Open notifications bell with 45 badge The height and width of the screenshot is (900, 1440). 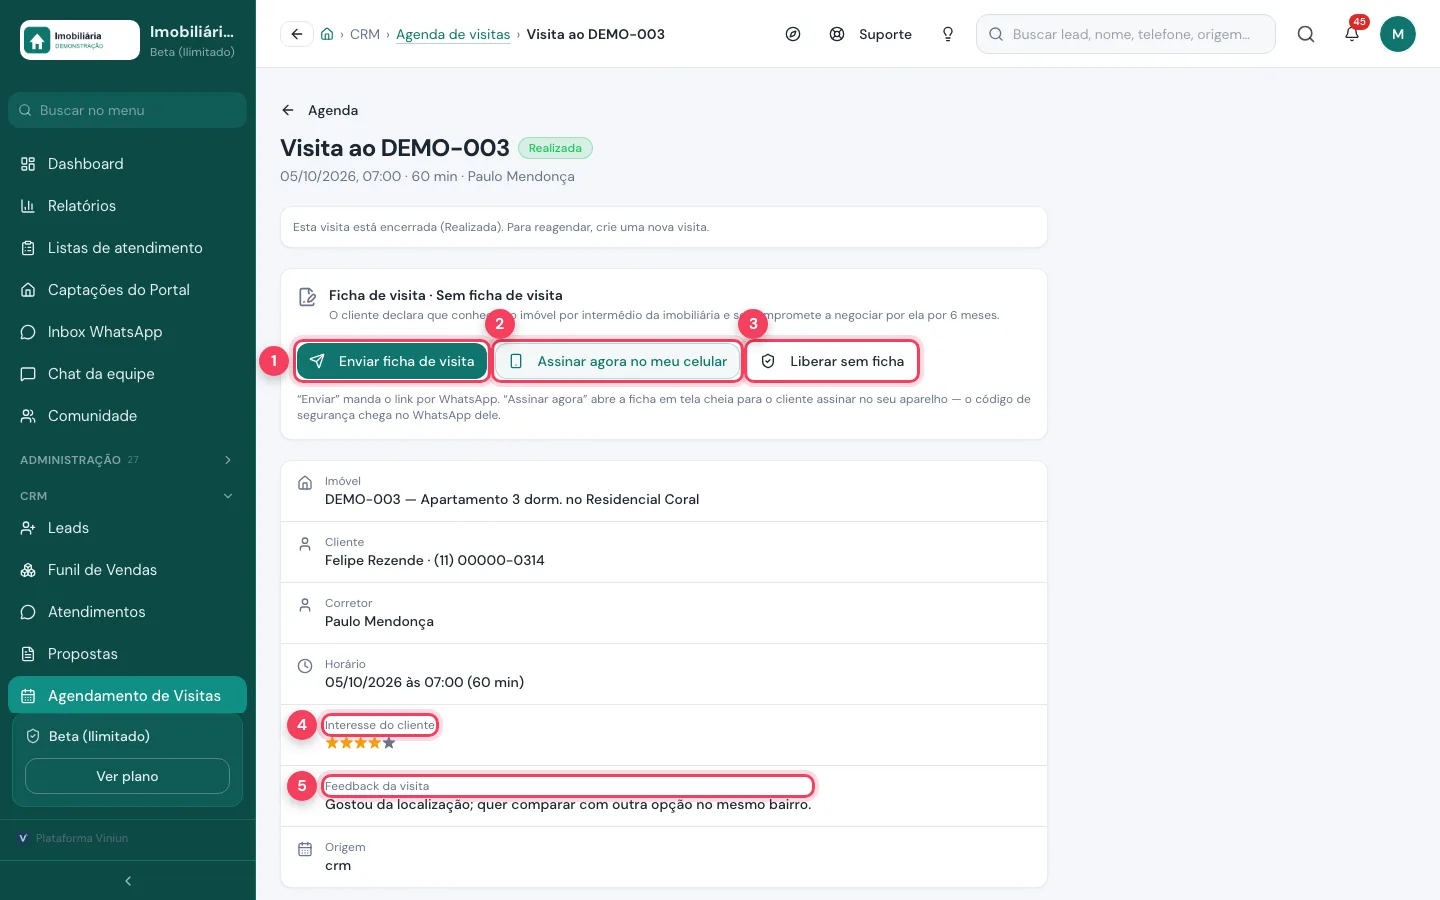[x=1352, y=34]
